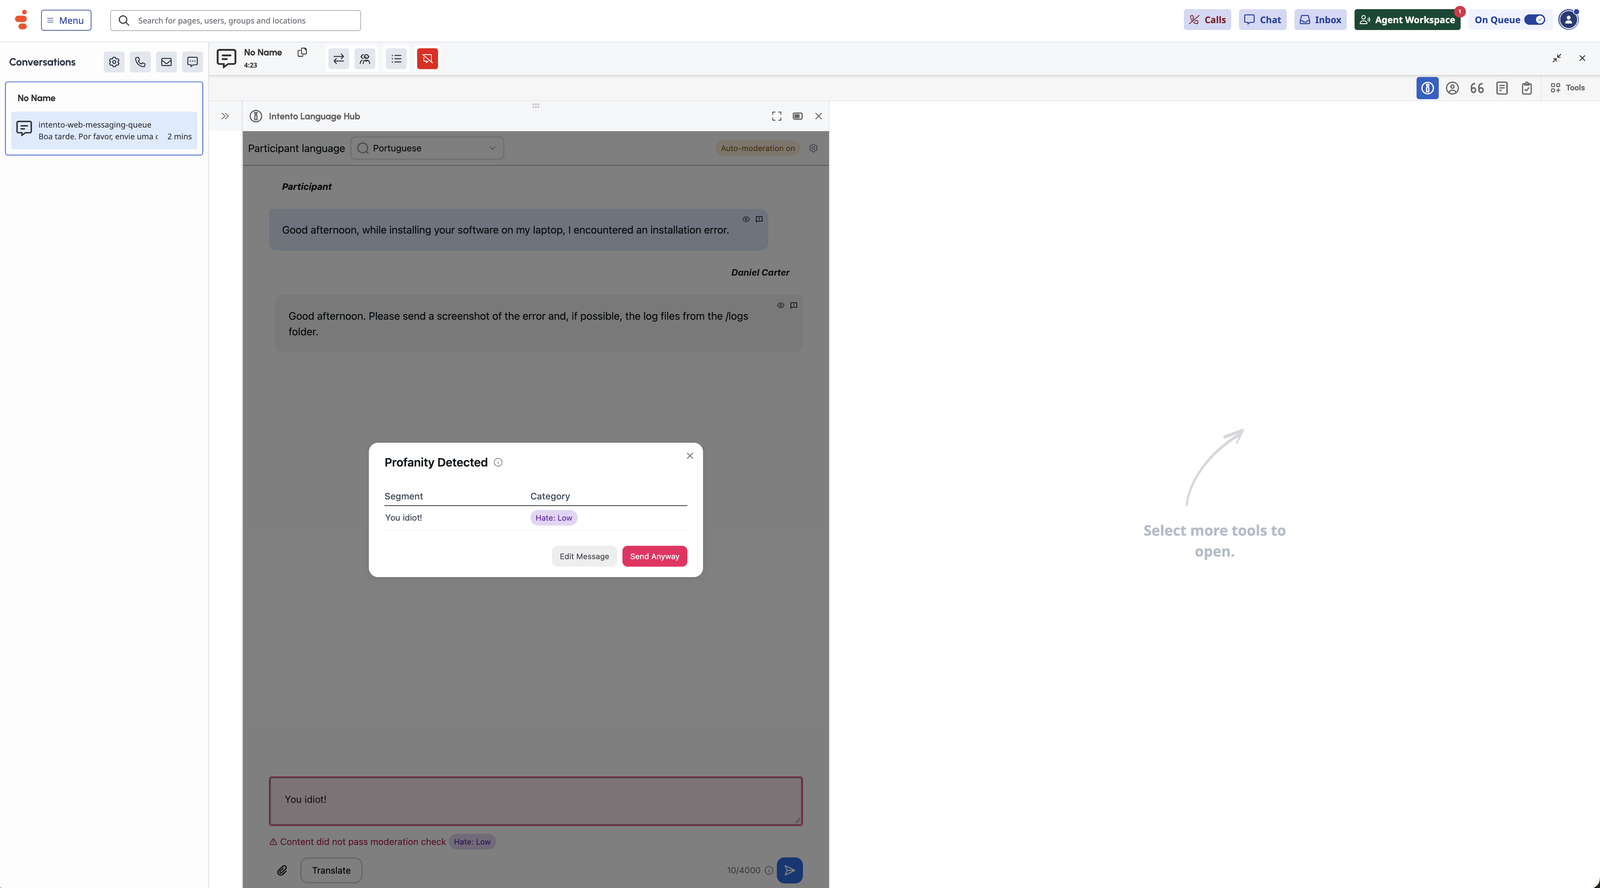Open the user avatar menu
The height and width of the screenshot is (888, 1600).
1568,20
